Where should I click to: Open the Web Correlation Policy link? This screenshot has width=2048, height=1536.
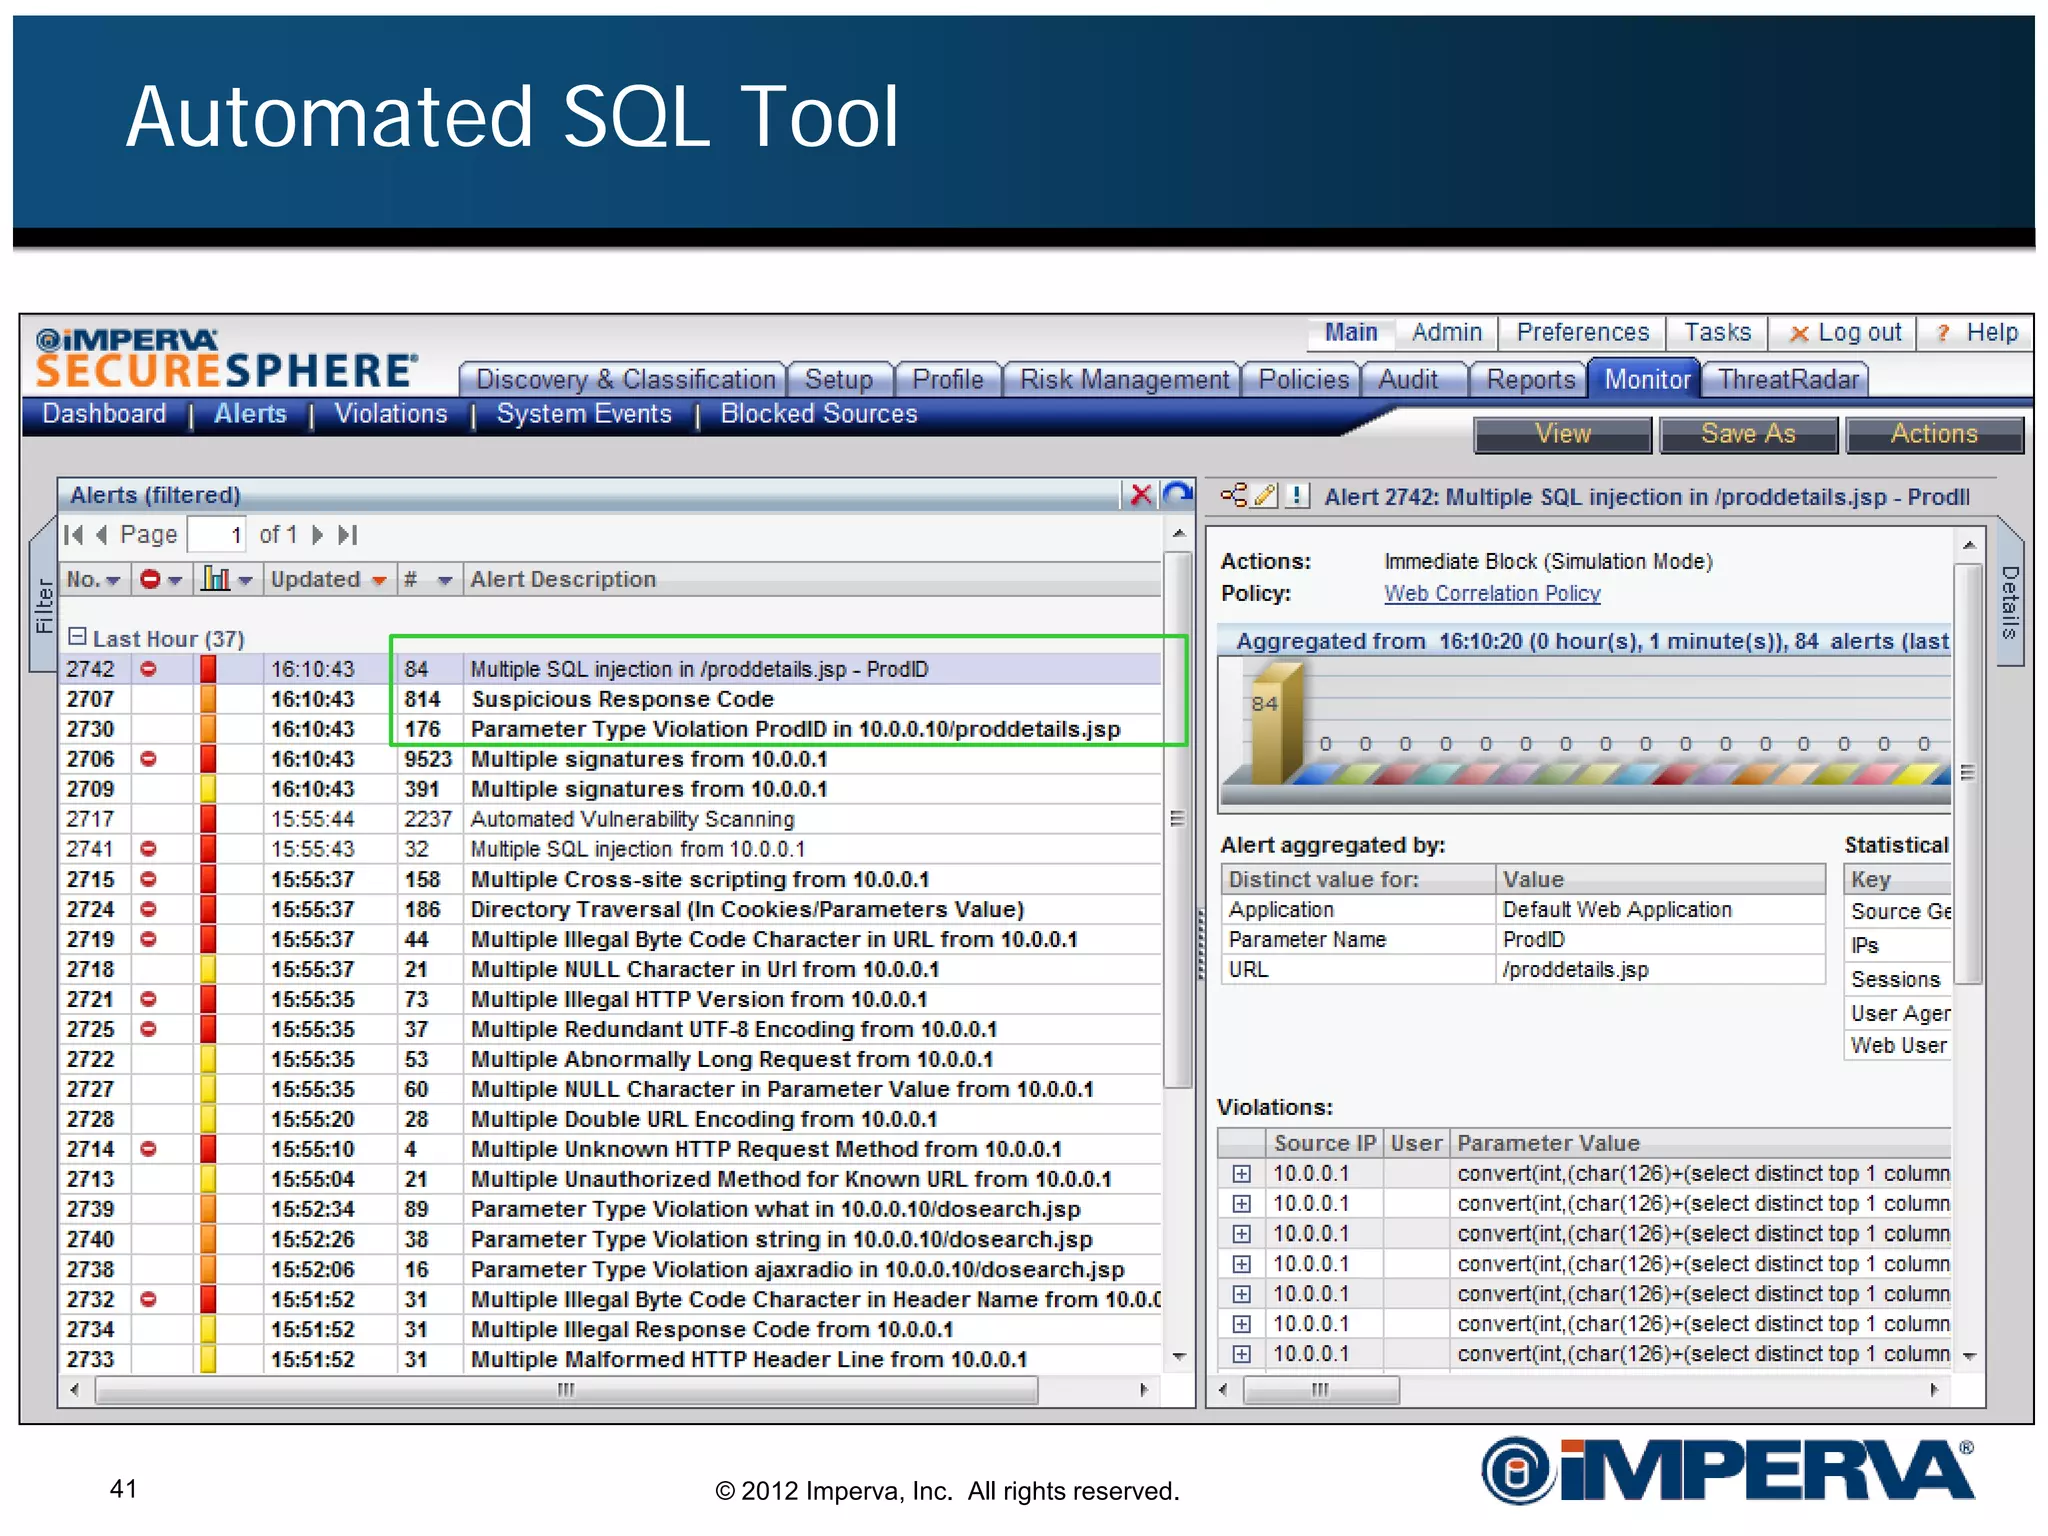pos(1492,594)
